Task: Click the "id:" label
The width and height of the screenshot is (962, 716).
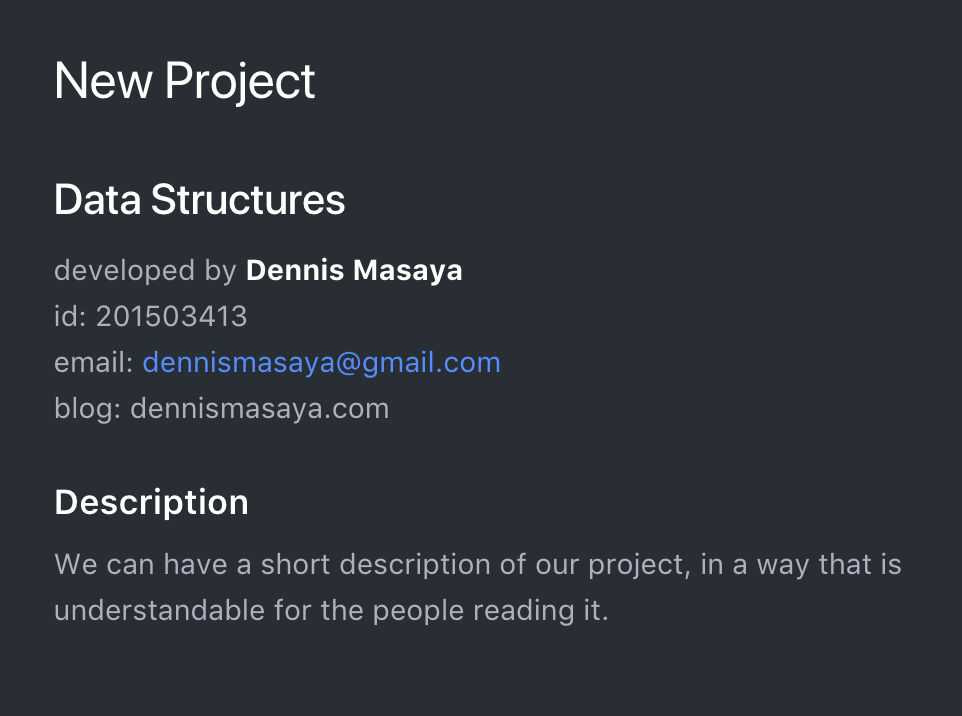Action: [70, 317]
